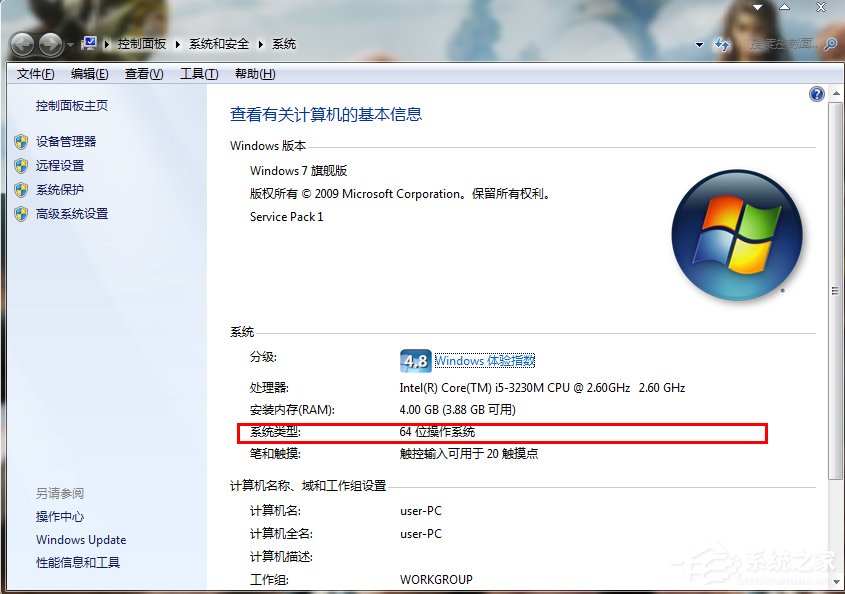Open help with the question mark icon
845x594 pixels.
point(816,93)
